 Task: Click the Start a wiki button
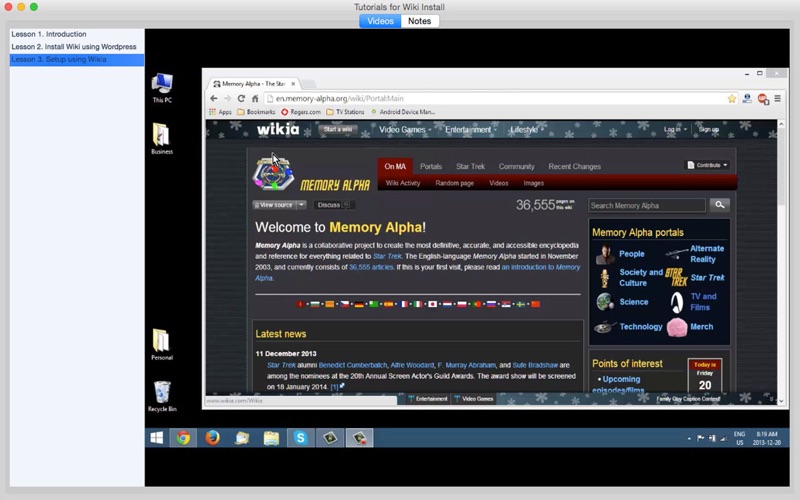[338, 130]
